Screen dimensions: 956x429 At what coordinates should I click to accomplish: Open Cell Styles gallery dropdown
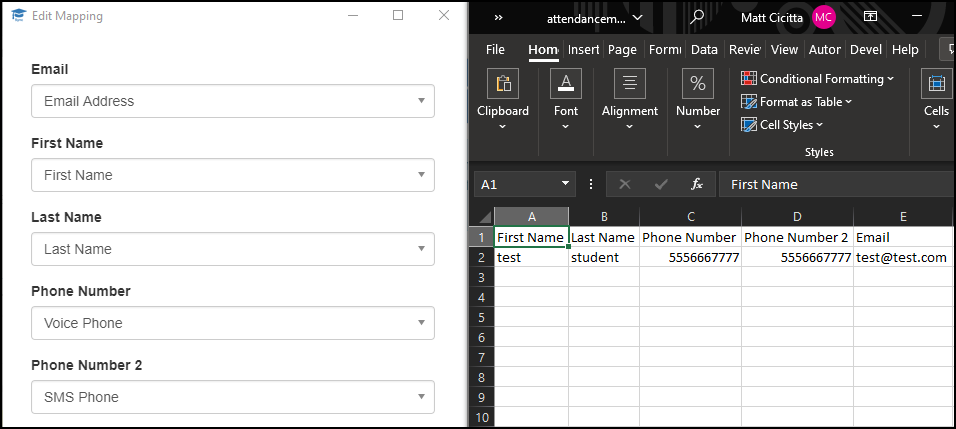tap(782, 125)
